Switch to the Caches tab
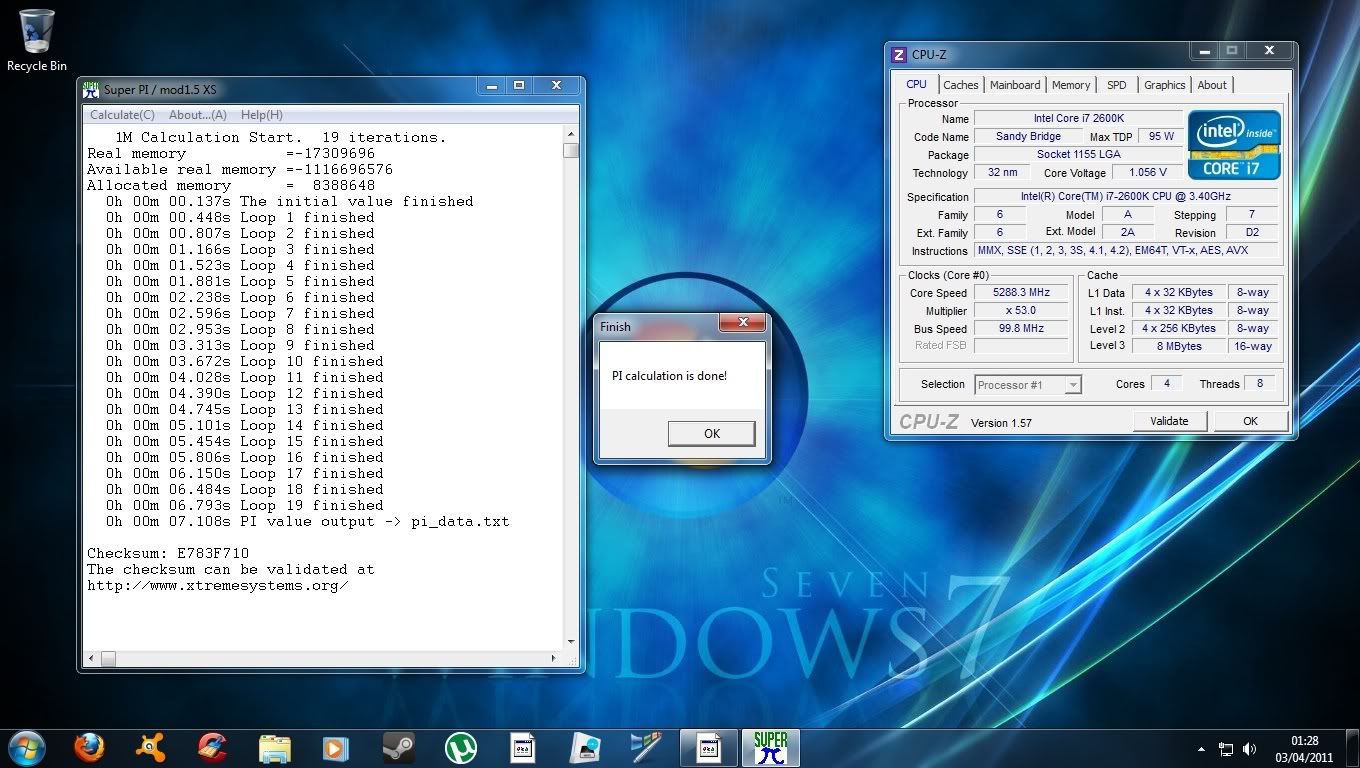The image size is (1360, 768). [961, 85]
